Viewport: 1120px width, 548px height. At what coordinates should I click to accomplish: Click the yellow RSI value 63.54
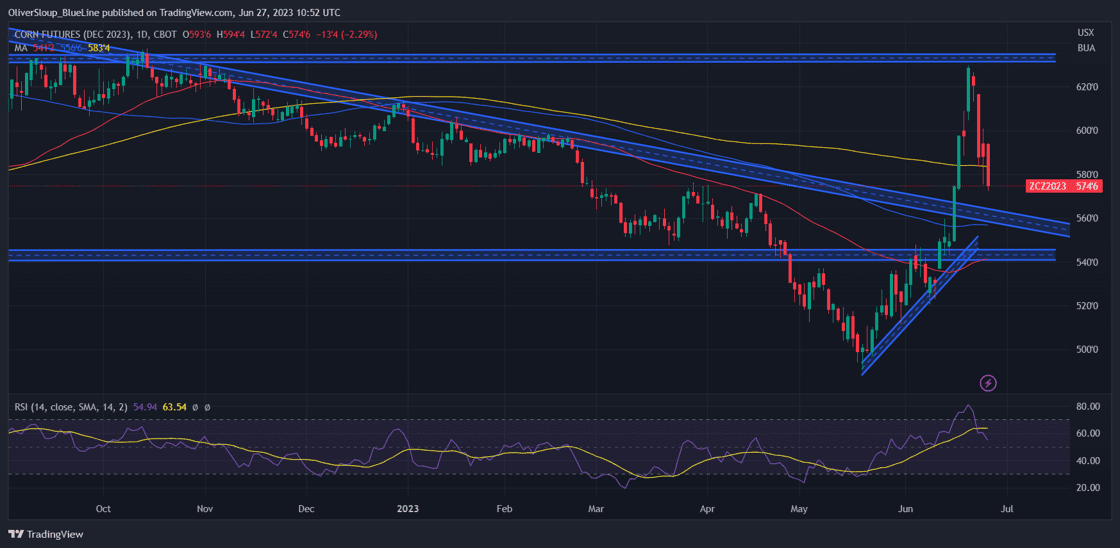(175, 407)
